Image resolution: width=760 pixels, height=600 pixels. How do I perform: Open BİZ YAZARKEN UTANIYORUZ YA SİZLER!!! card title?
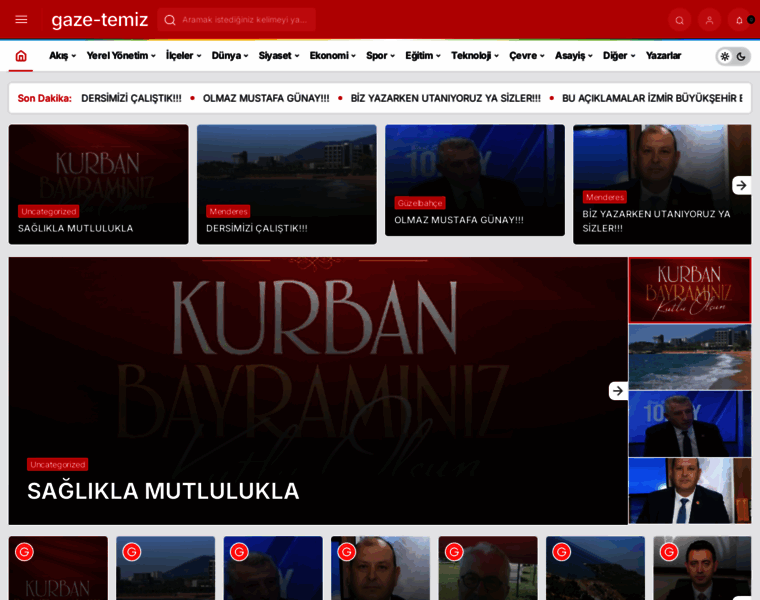pos(656,221)
